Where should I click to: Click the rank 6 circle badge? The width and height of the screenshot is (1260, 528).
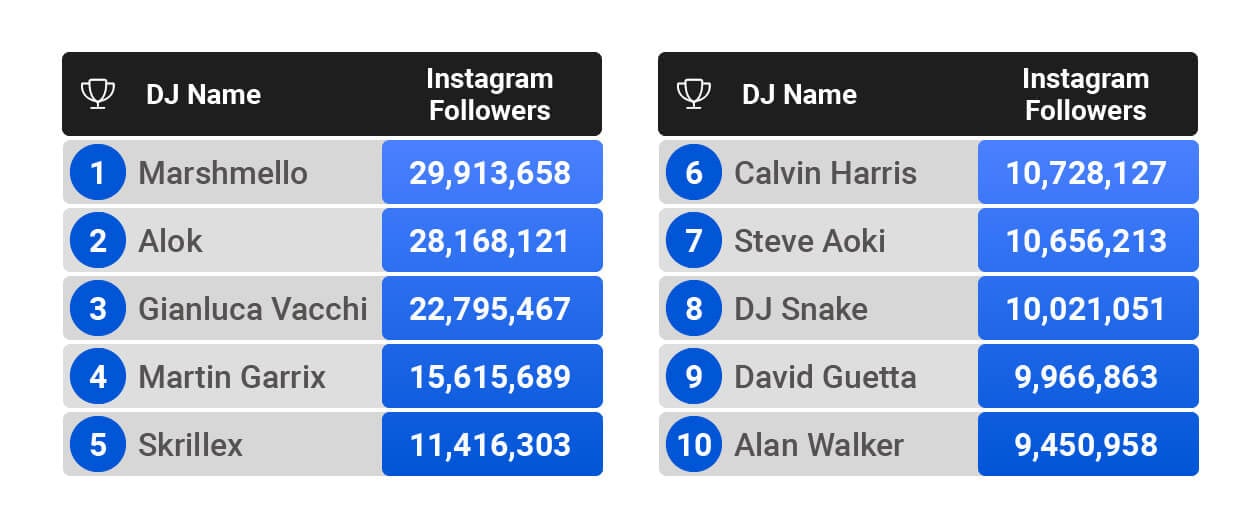pyautogui.click(x=694, y=173)
